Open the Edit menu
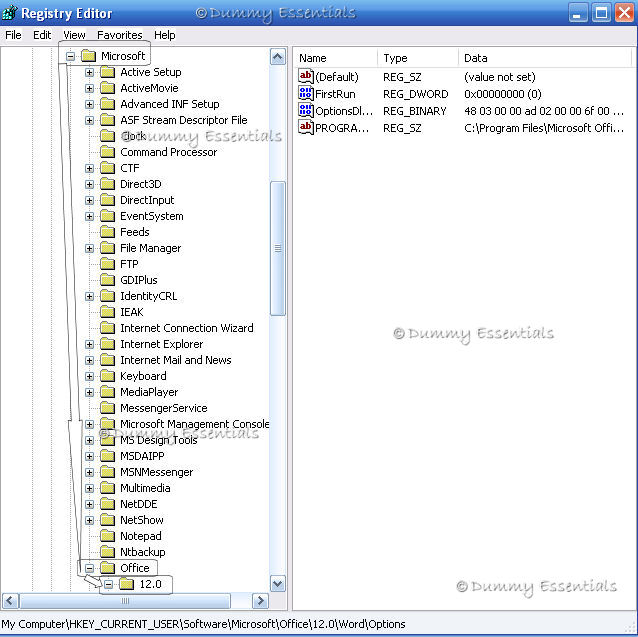The image size is (638, 637). (x=42, y=35)
